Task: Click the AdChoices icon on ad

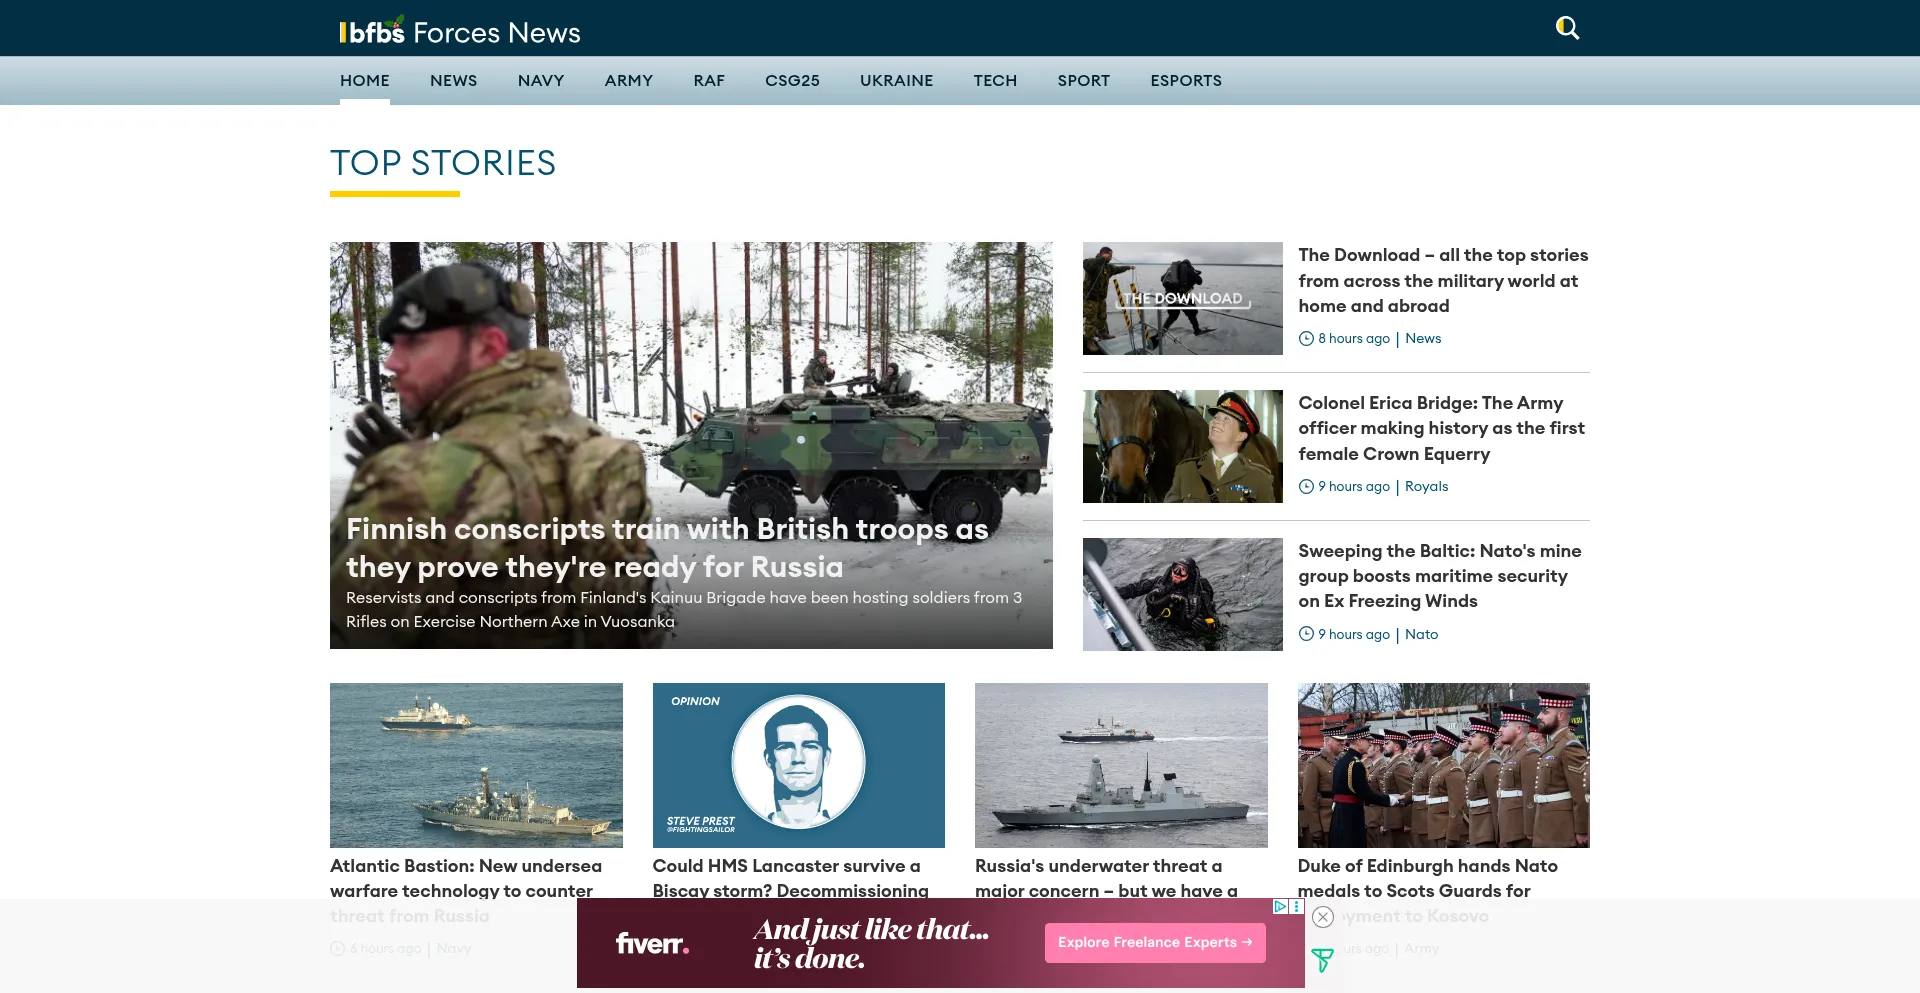Action: pos(1280,907)
